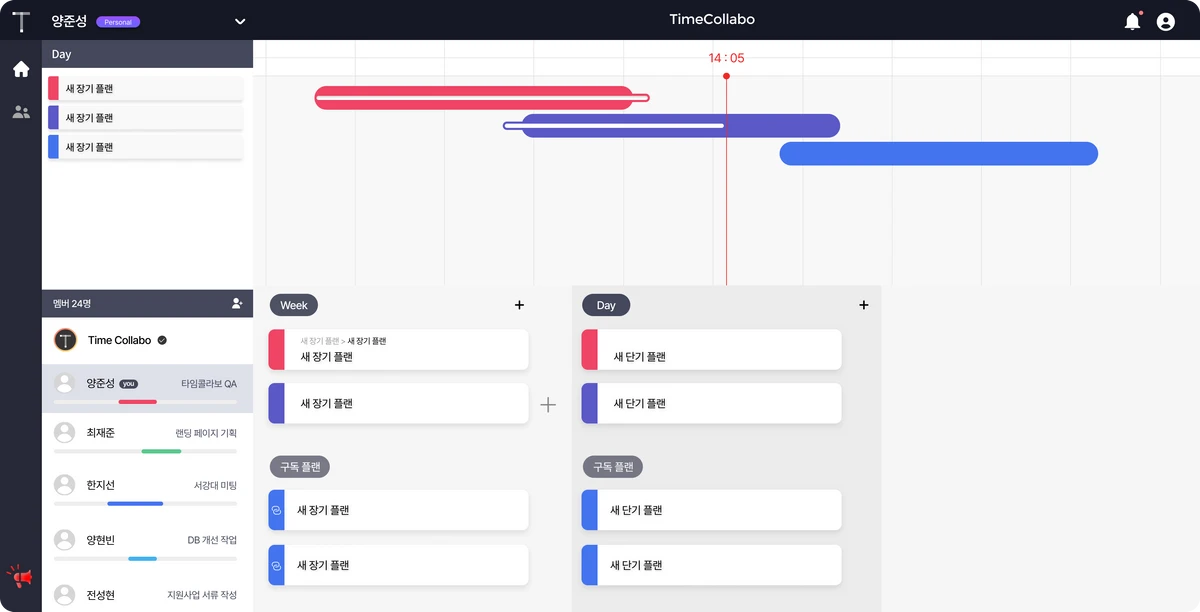Click link icon on first subscribed Week plan

tap(277, 510)
